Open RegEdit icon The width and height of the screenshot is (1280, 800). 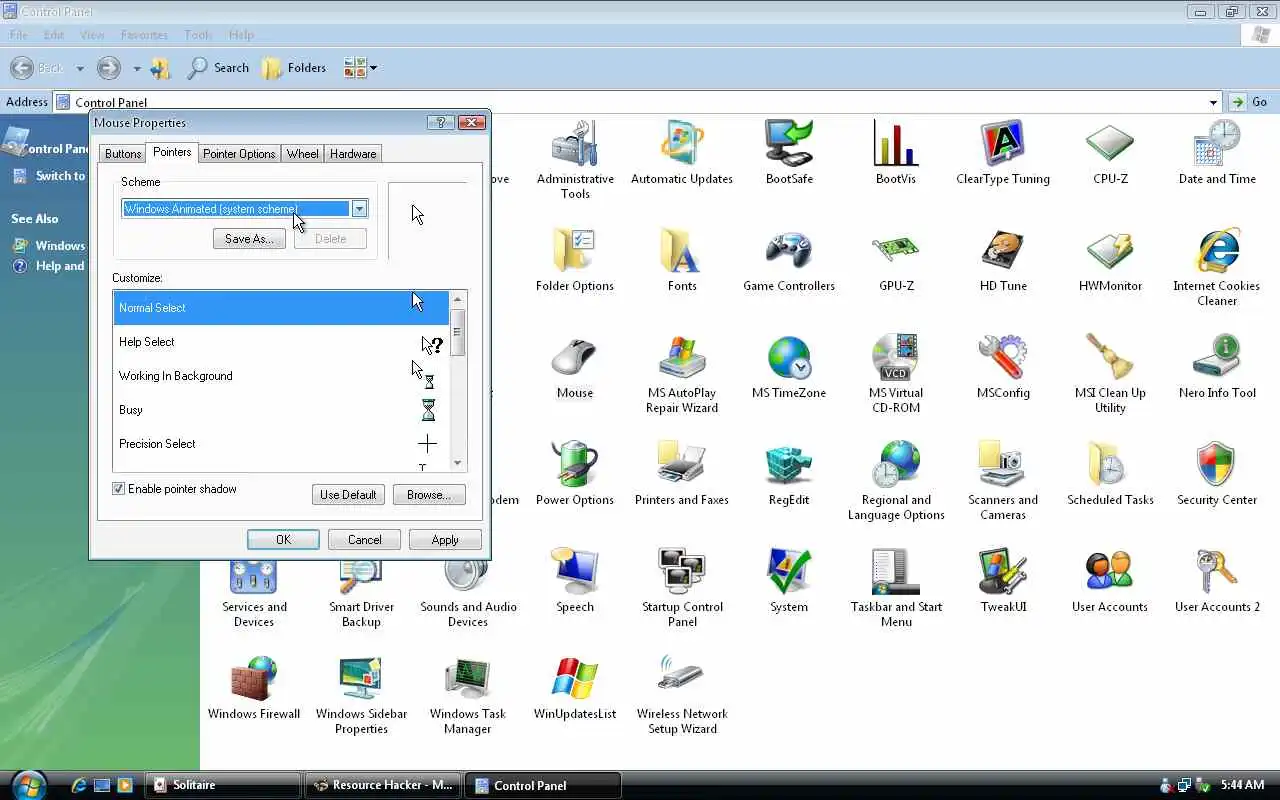pyautogui.click(x=789, y=466)
